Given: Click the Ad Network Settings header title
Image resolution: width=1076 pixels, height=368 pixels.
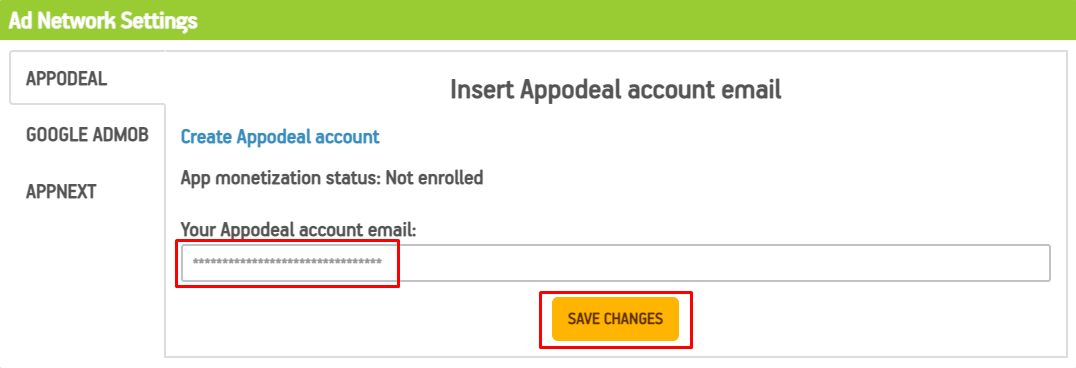Looking at the screenshot, I should (x=103, y=21).
